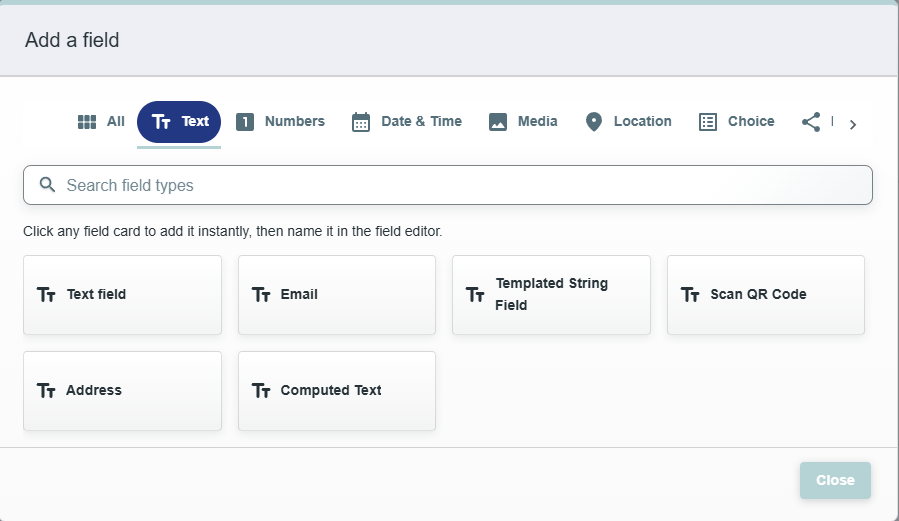Focus the Search field types input
The image size is (899, 521).
tap(448, 185)
